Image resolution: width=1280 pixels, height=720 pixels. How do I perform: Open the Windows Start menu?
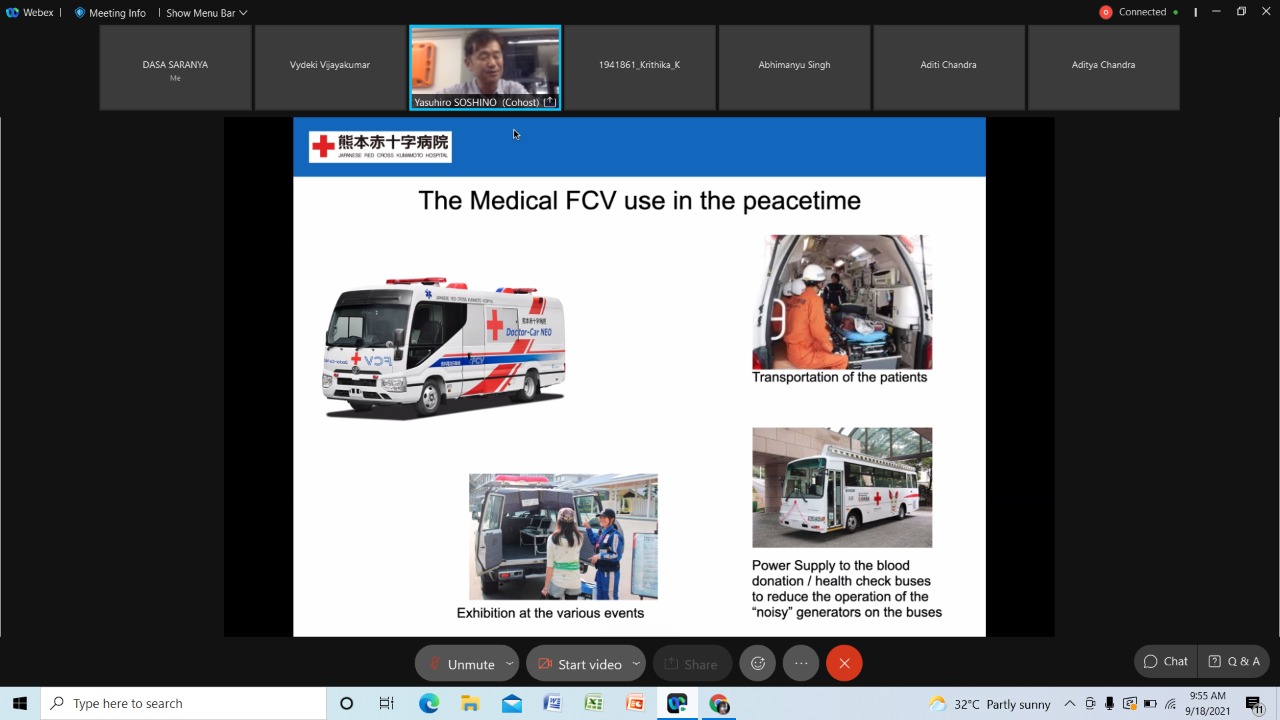(x=20, y=704)
